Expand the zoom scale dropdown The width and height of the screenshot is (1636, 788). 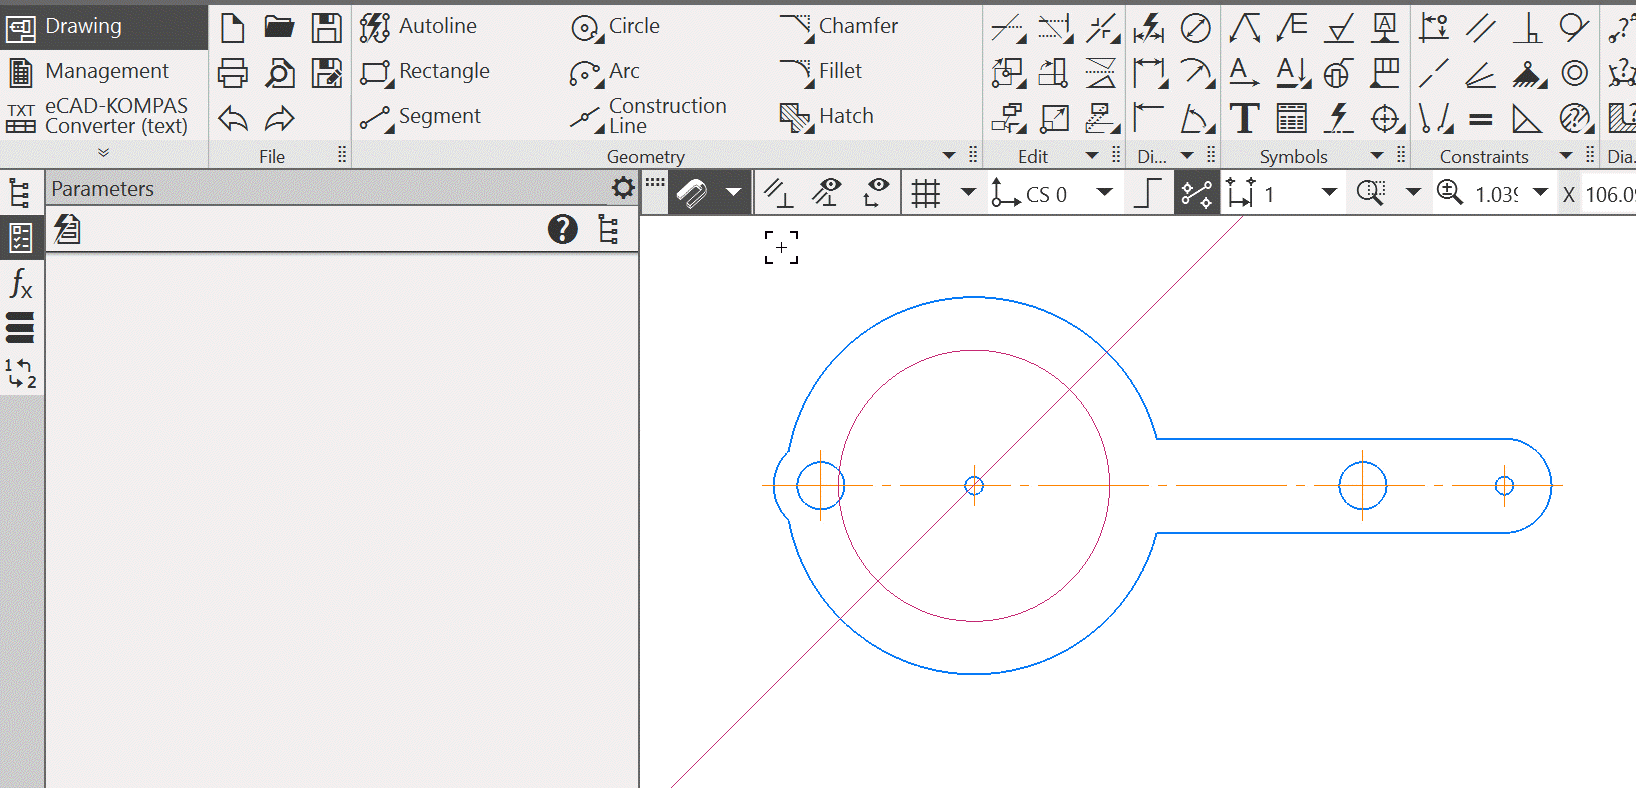(1540, 193)
